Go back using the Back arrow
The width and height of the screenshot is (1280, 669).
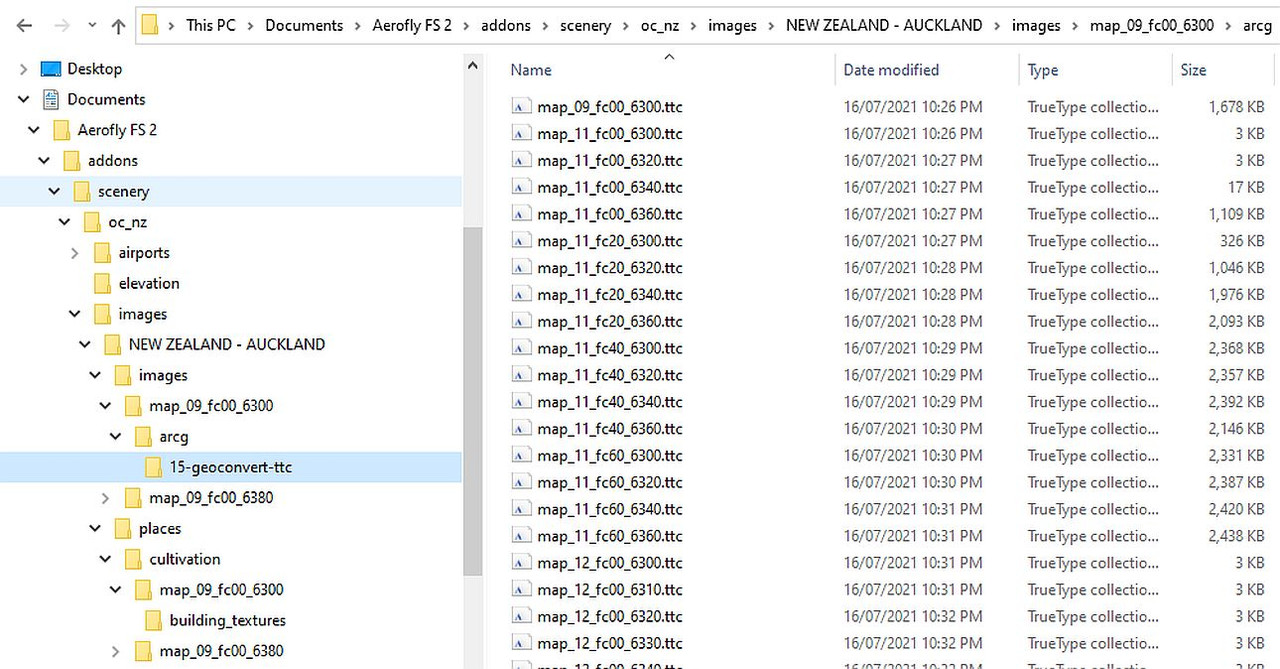(24, 26)
